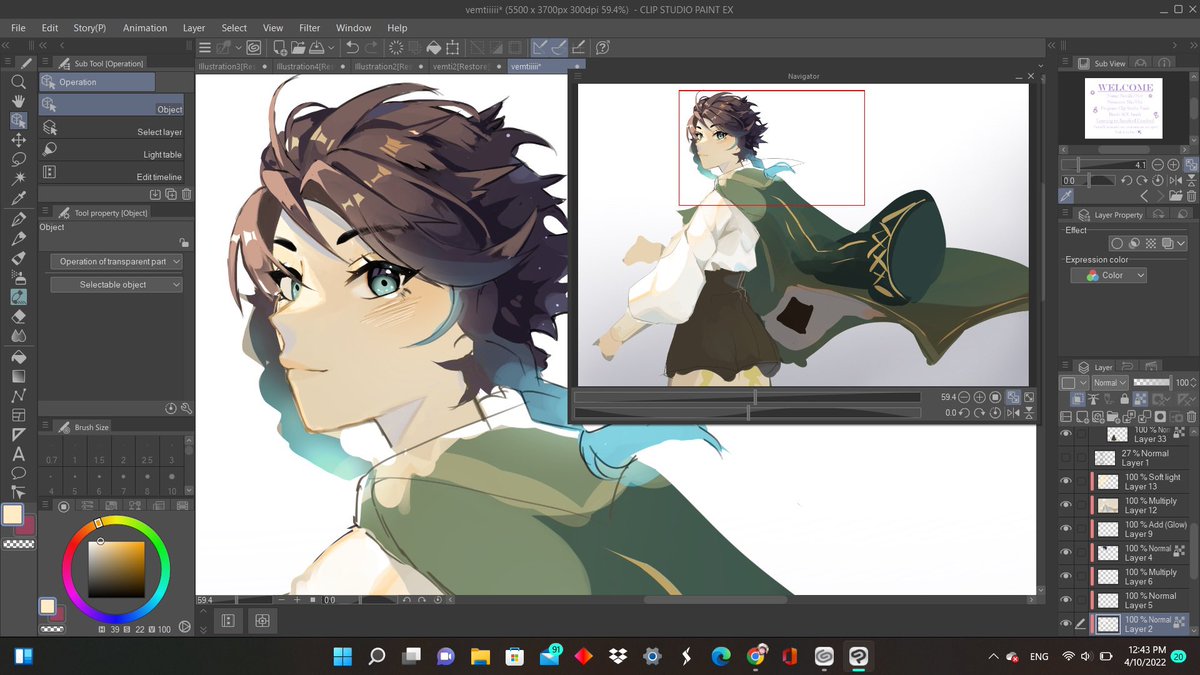Open Chrome from Windows taskbar

[755, 657]
